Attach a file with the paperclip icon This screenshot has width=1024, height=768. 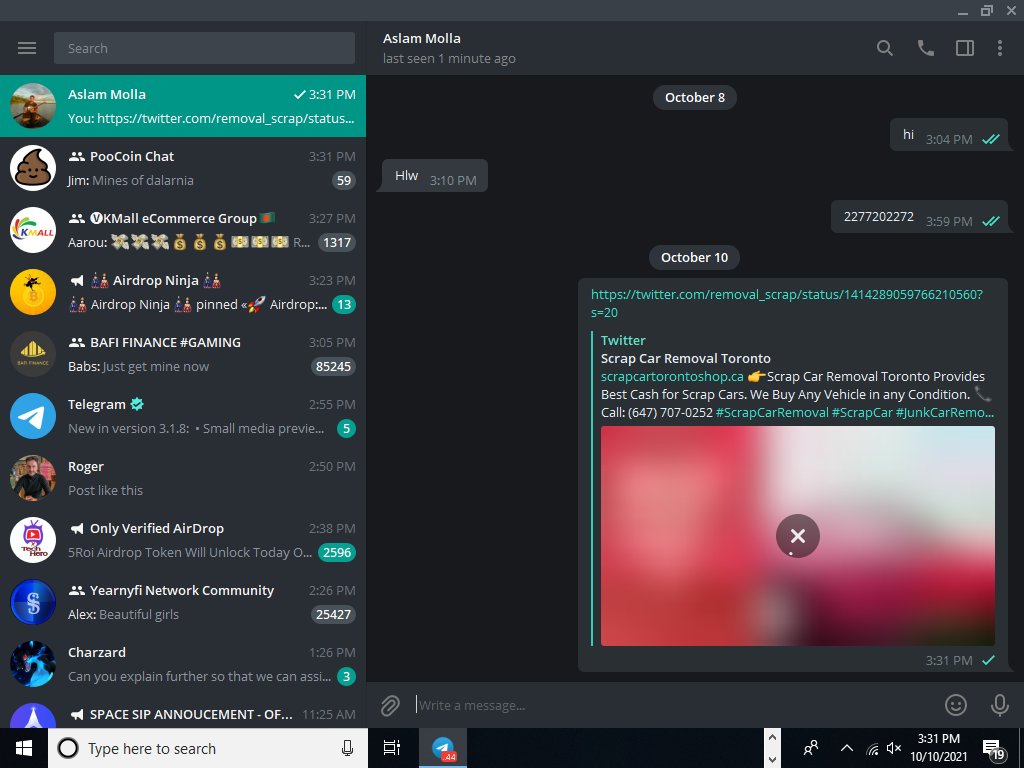[x=390, y=705]
